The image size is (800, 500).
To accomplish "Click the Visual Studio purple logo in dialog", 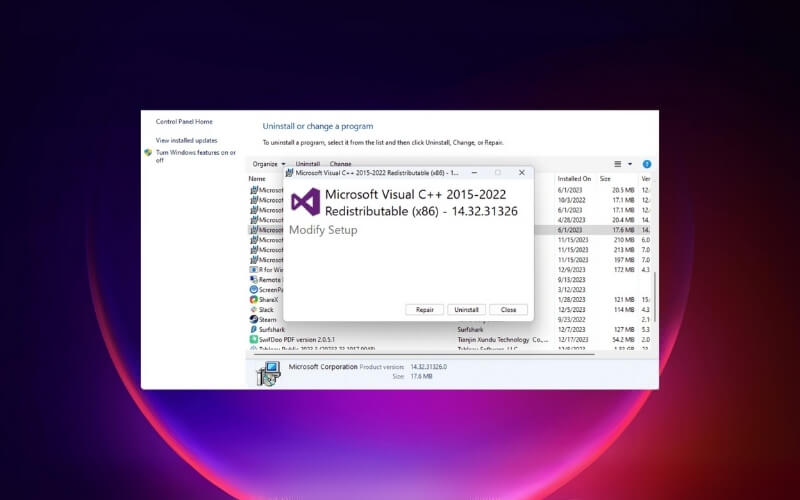I will click(306, 202).
